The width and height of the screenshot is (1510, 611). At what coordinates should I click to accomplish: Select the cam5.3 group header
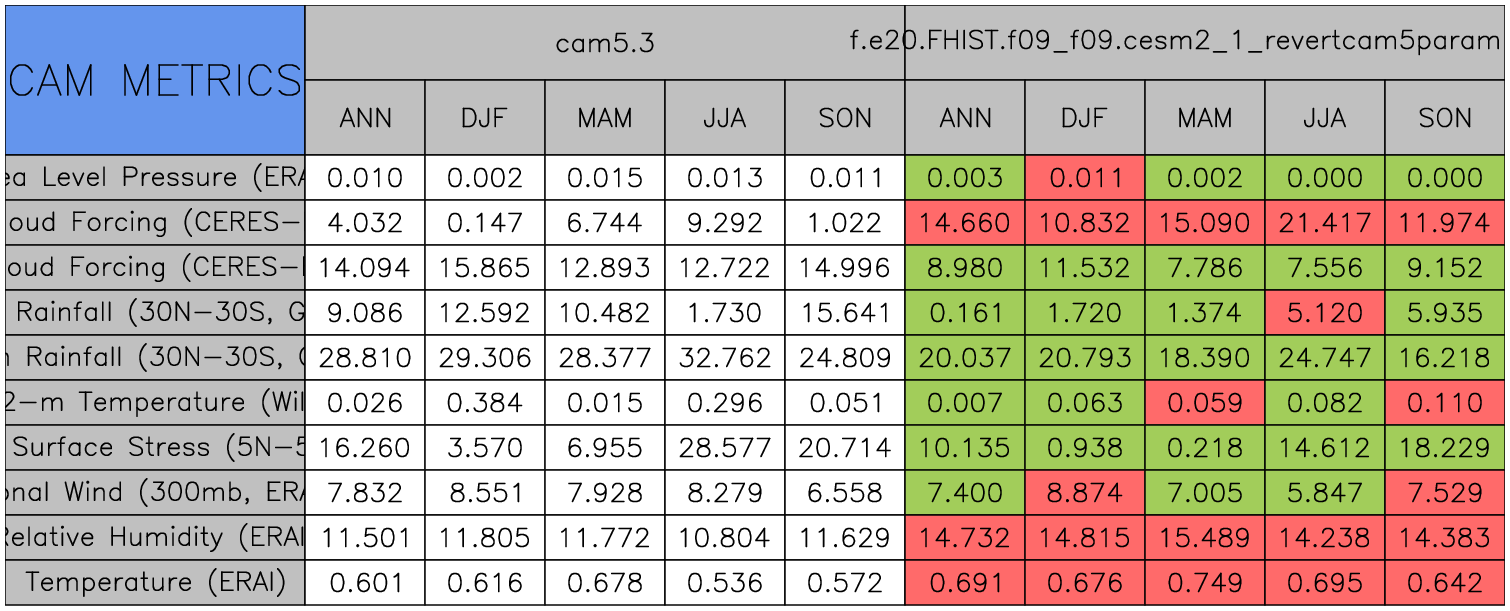(604, 43)
